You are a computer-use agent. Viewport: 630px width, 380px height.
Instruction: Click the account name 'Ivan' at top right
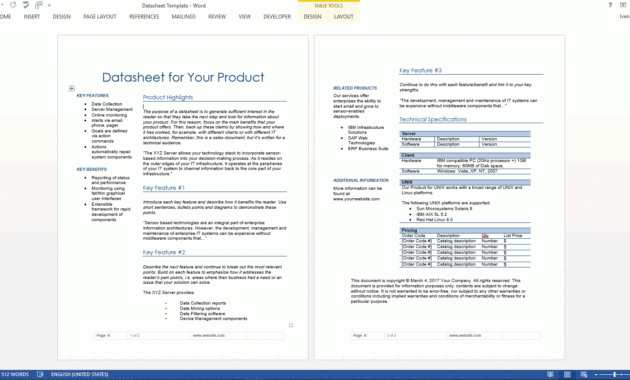[x=624, y=16]
